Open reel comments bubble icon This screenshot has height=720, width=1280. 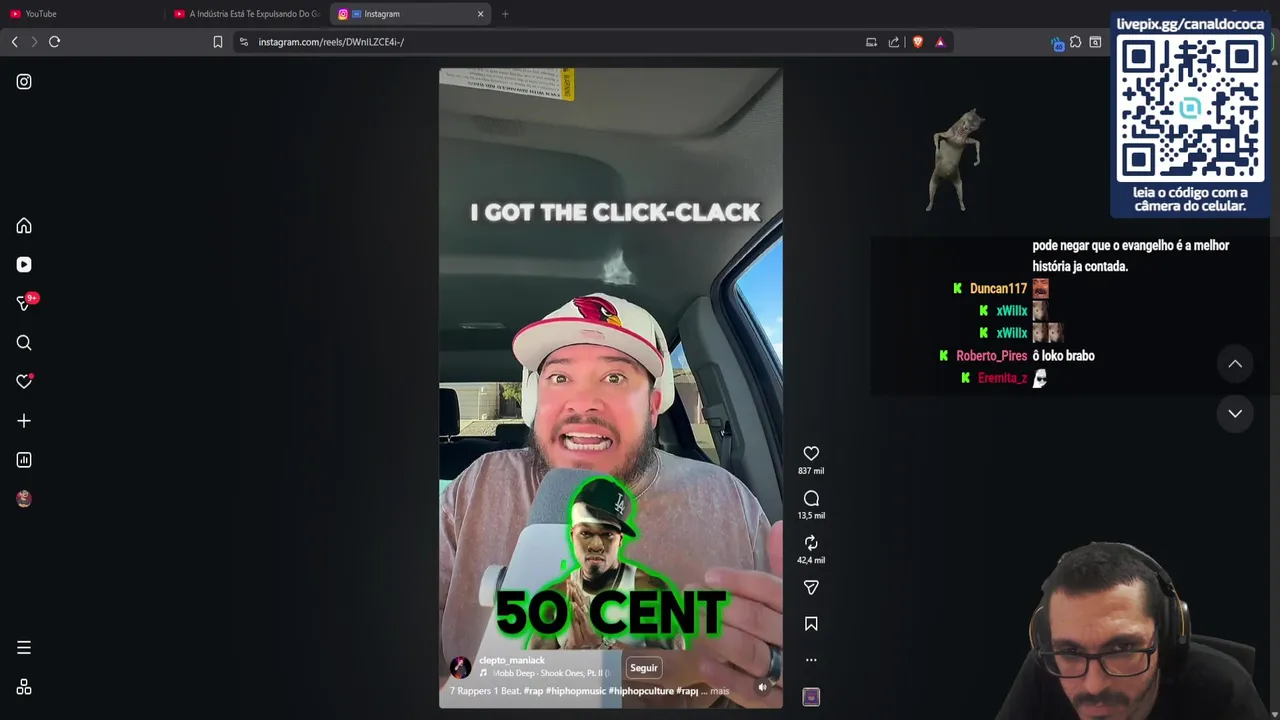811,498
